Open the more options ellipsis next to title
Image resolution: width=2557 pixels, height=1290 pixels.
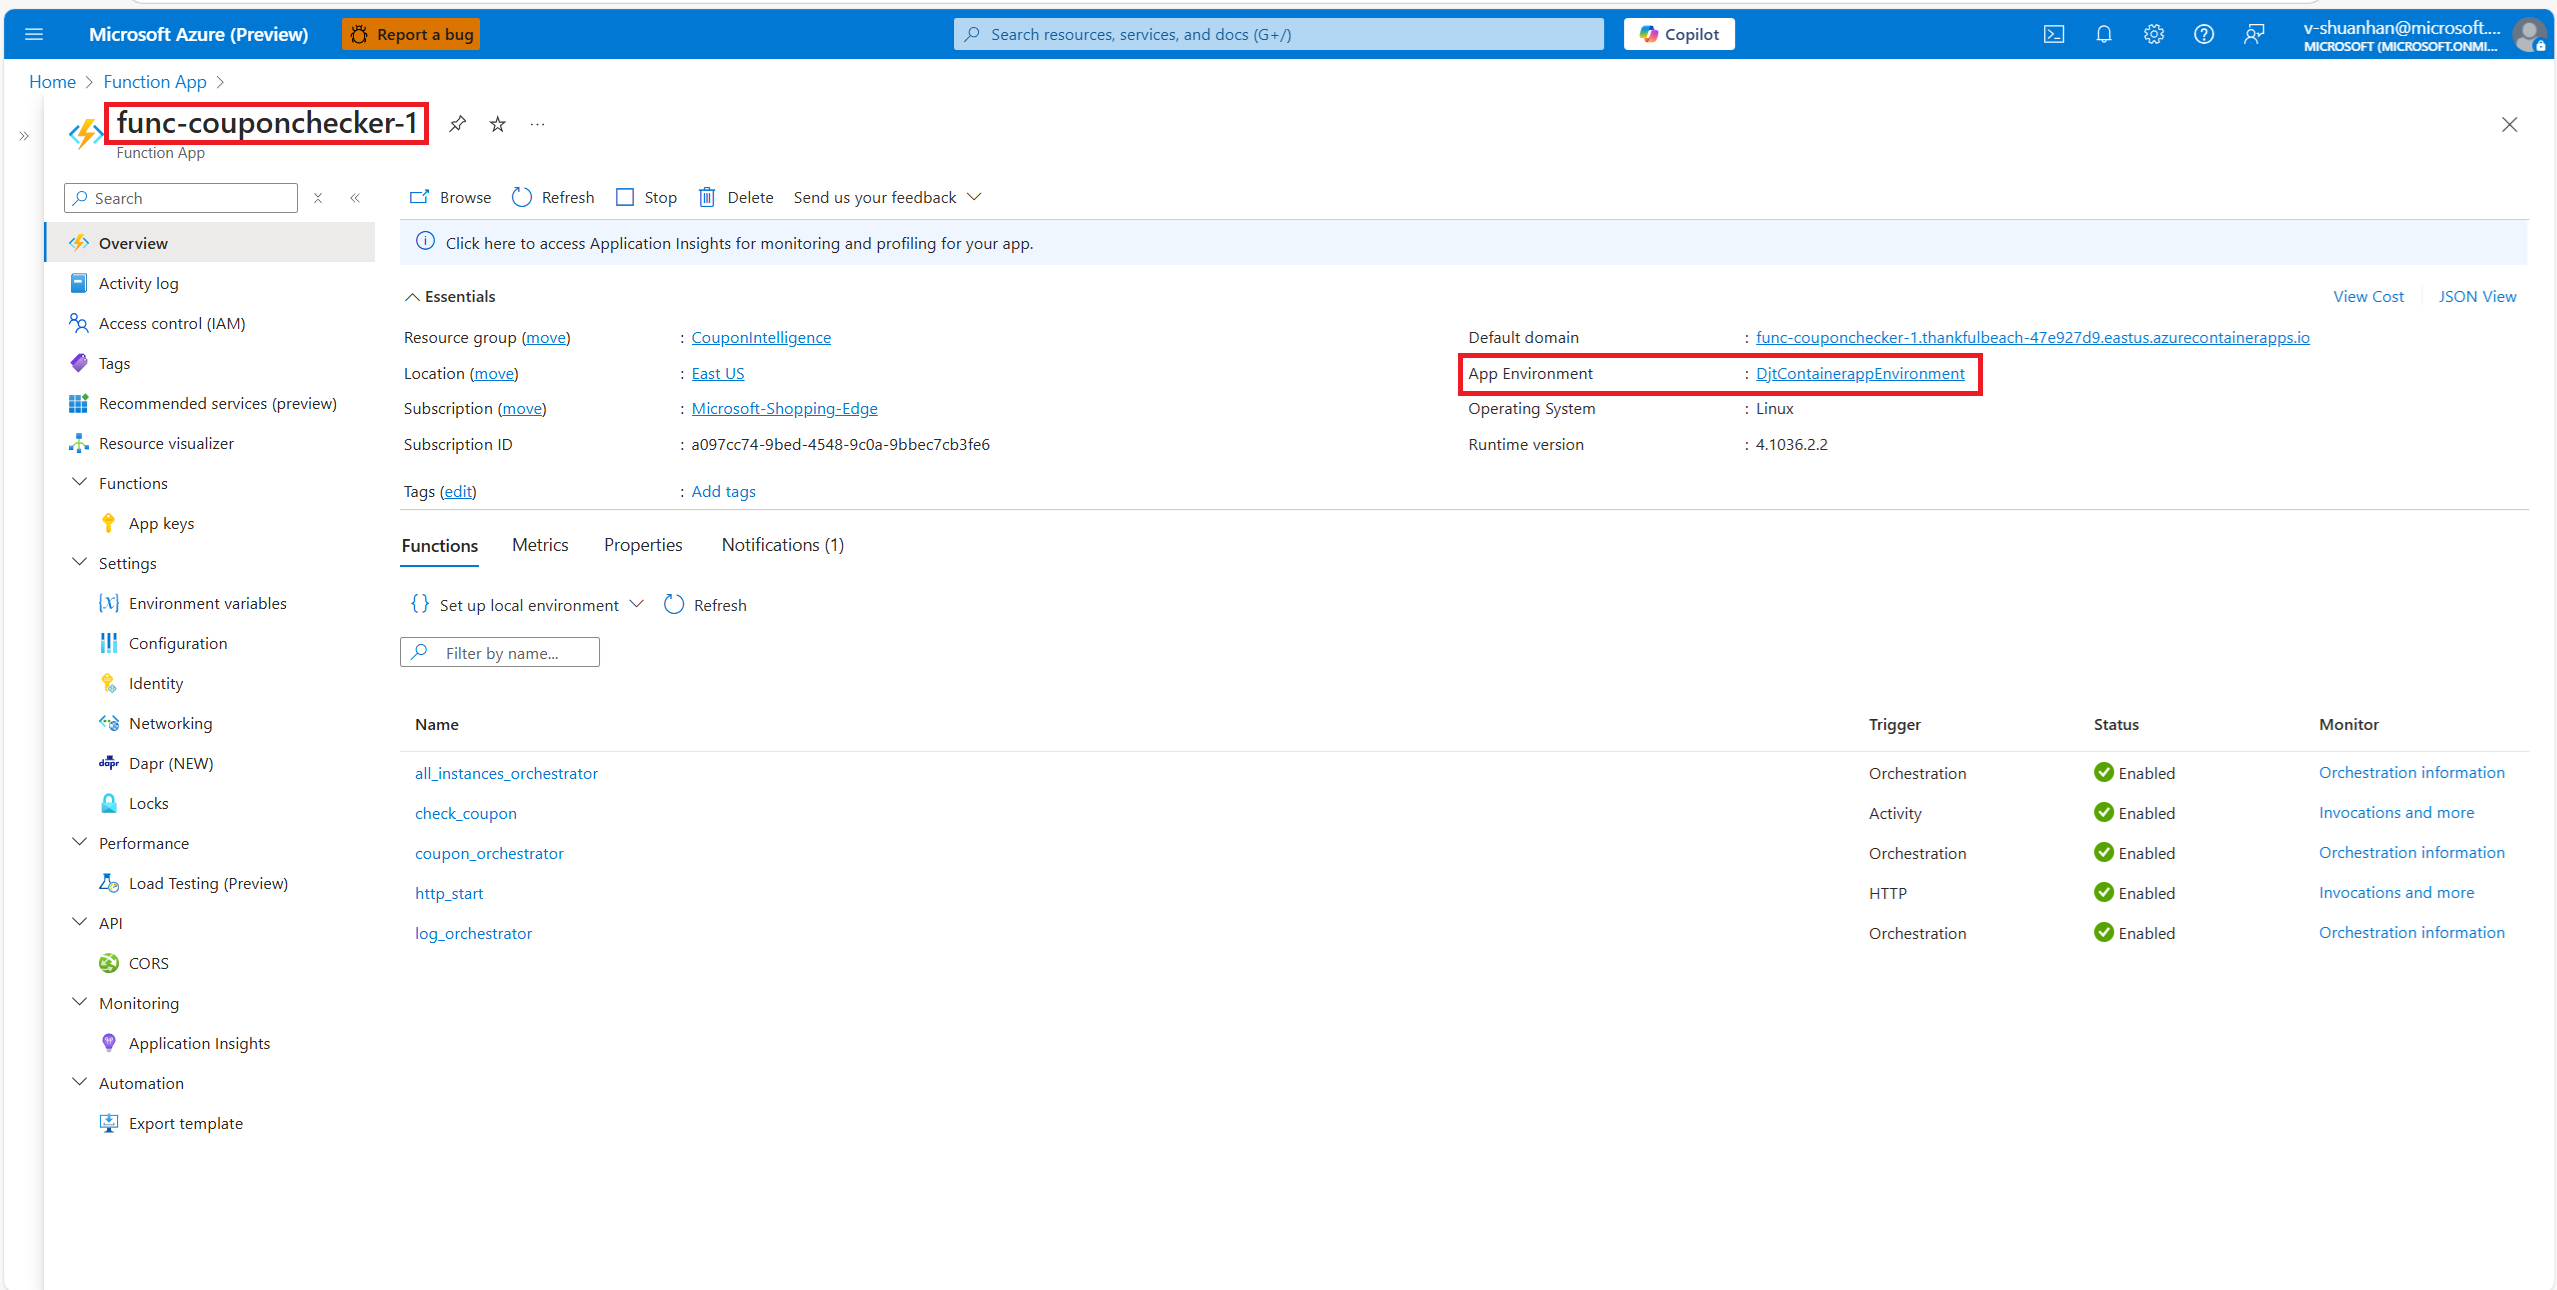click(x=537, y=124)
